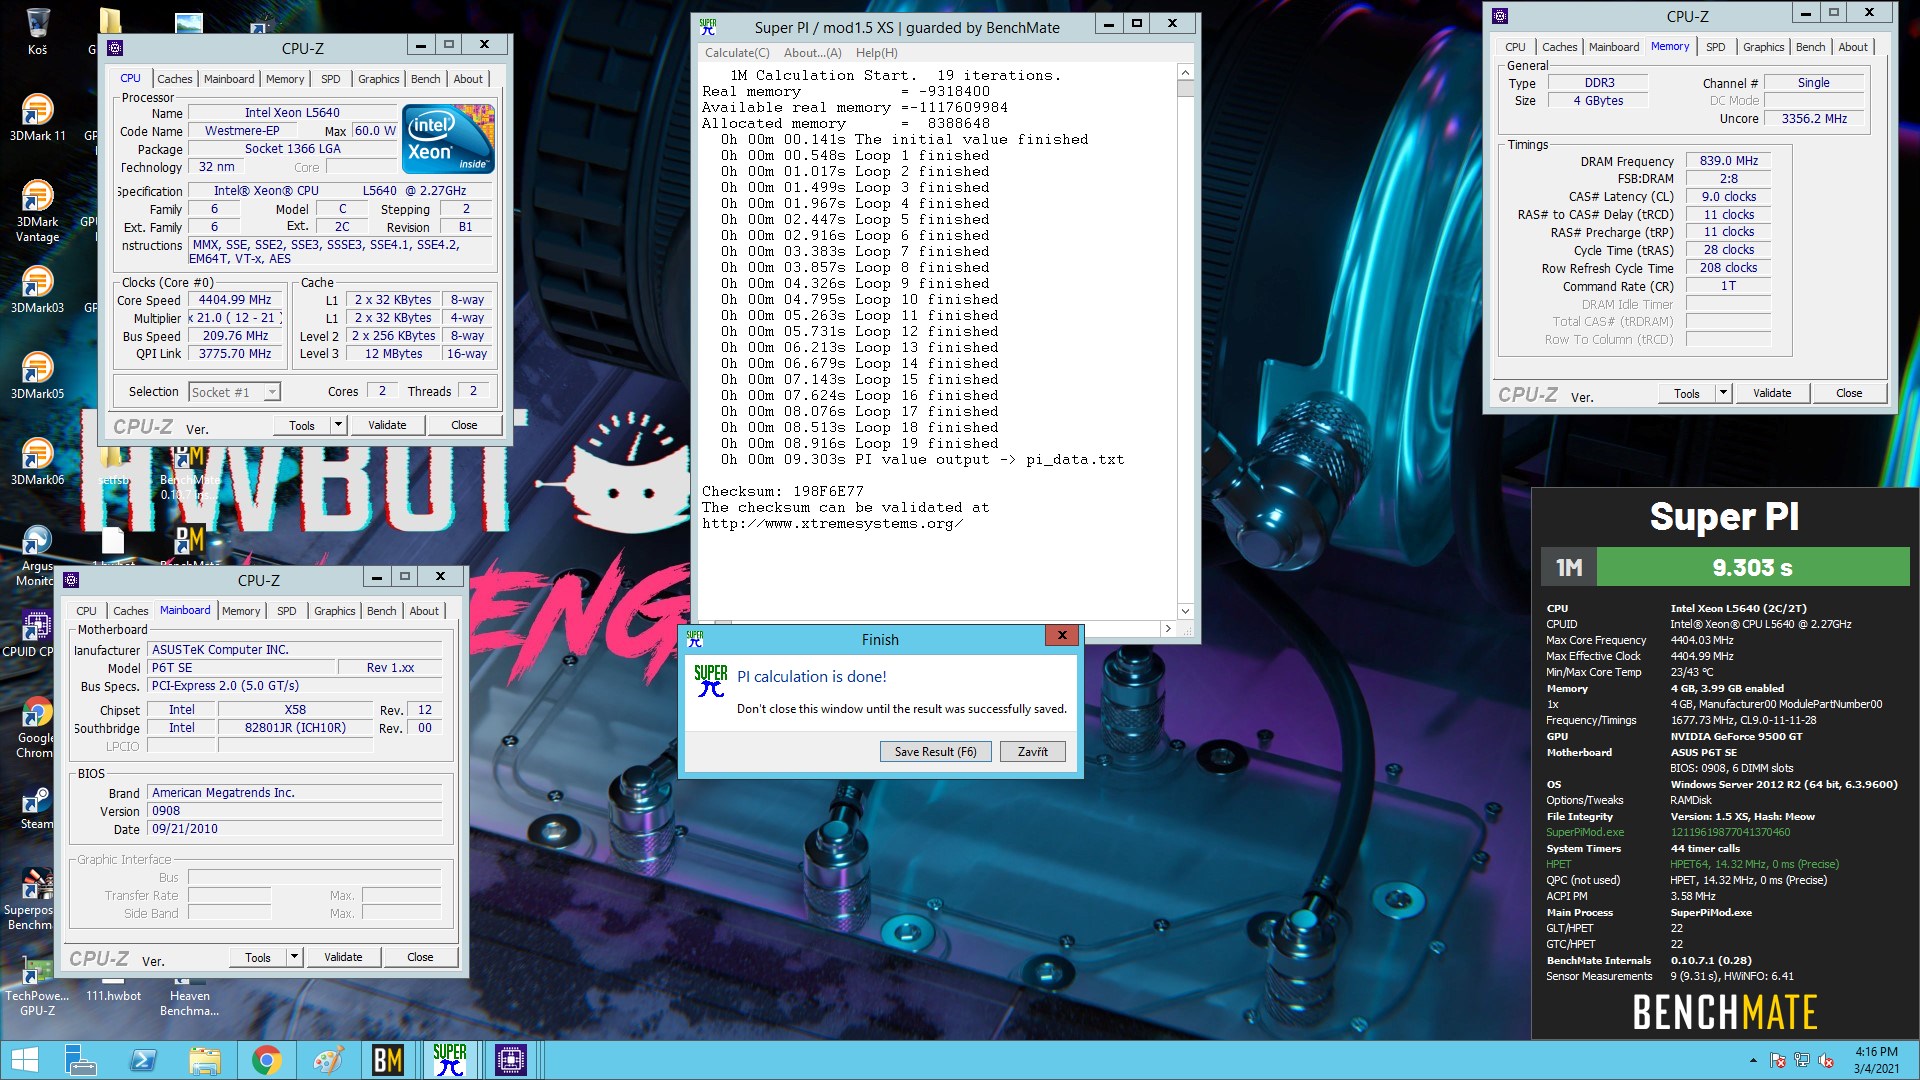Click the Zavřít button in Finish dialog

[1033, 752]
